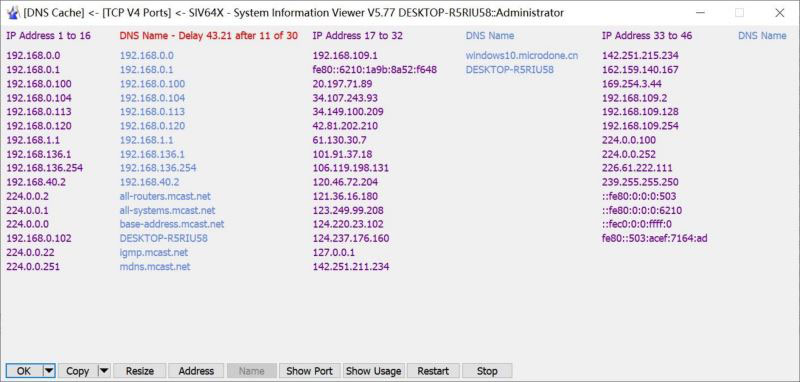Select IP address 101.91.37.18
800x382 pixels.
342,154
